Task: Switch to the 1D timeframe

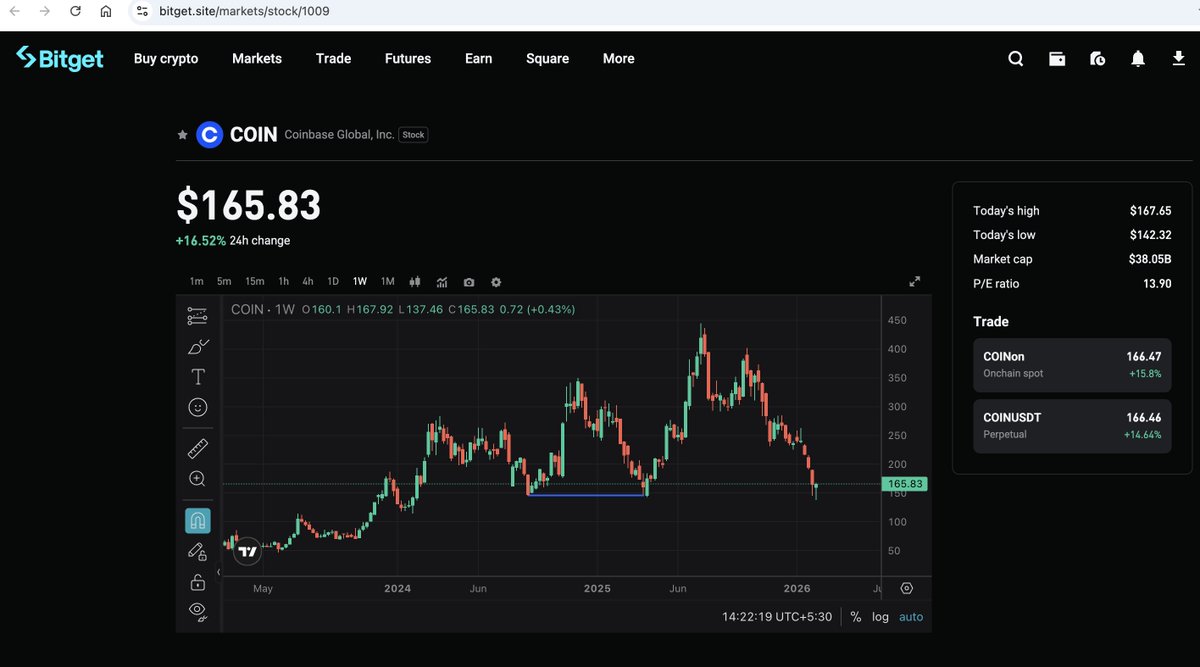Action: click(x=333, y=282)
